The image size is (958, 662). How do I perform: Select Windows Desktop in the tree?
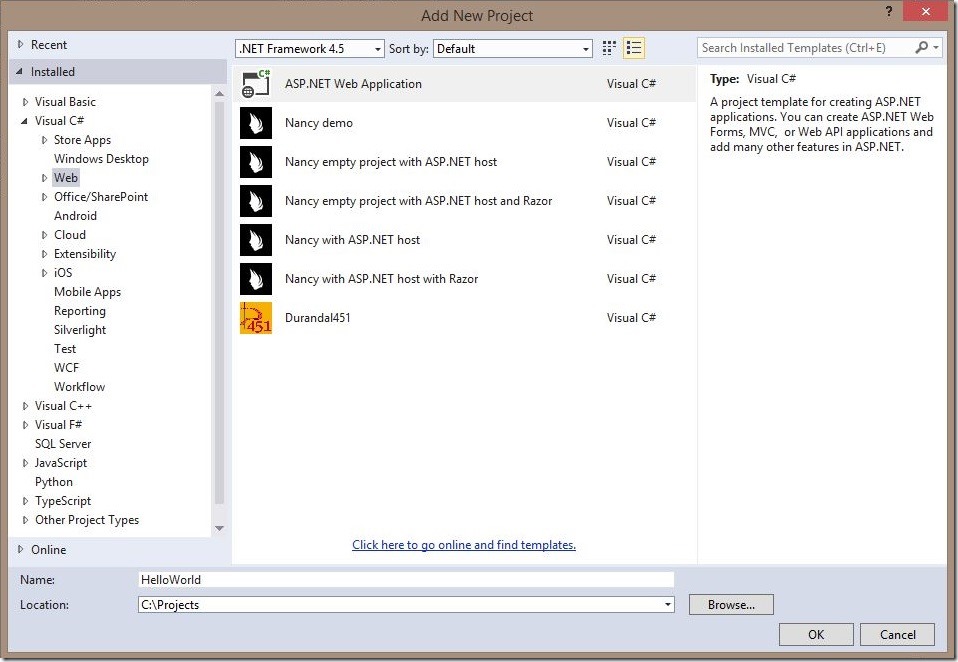coord(101,159)
